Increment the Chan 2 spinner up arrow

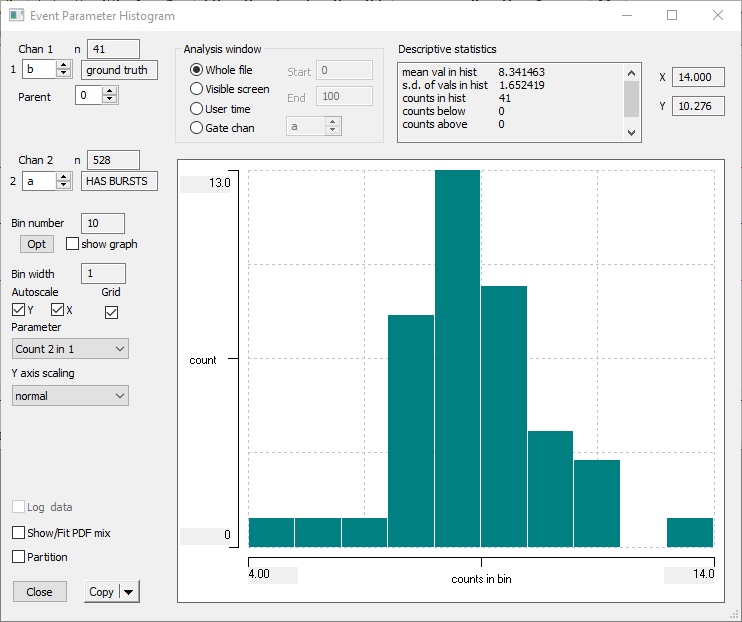(x=63, y=177)
